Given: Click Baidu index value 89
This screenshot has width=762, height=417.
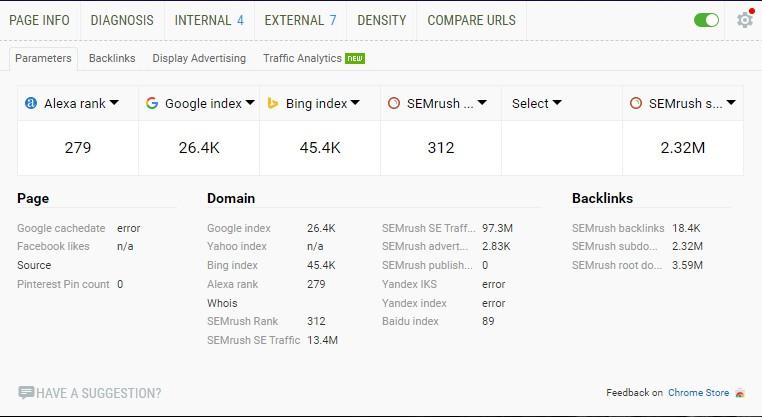Looking at the screenshot, I should pyautogui.click(x=488, y=321).
